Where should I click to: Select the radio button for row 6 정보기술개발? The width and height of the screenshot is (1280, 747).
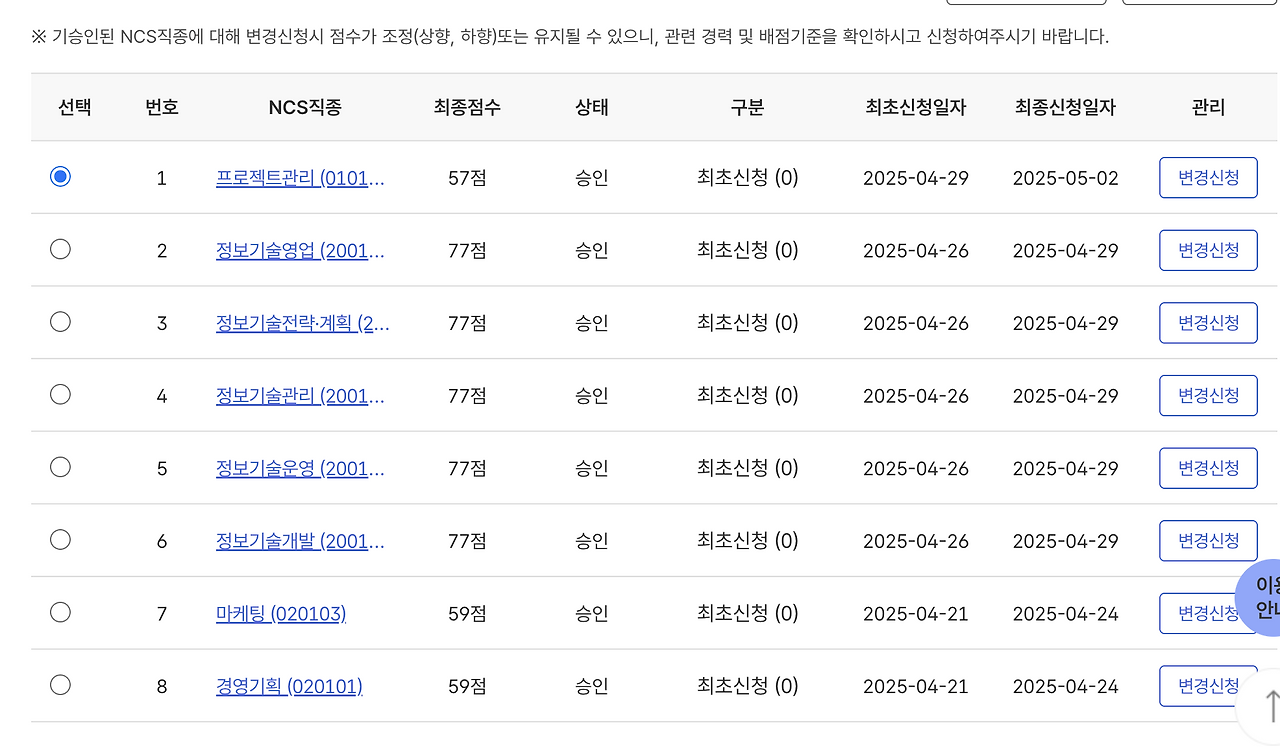(x=60, y=539)
